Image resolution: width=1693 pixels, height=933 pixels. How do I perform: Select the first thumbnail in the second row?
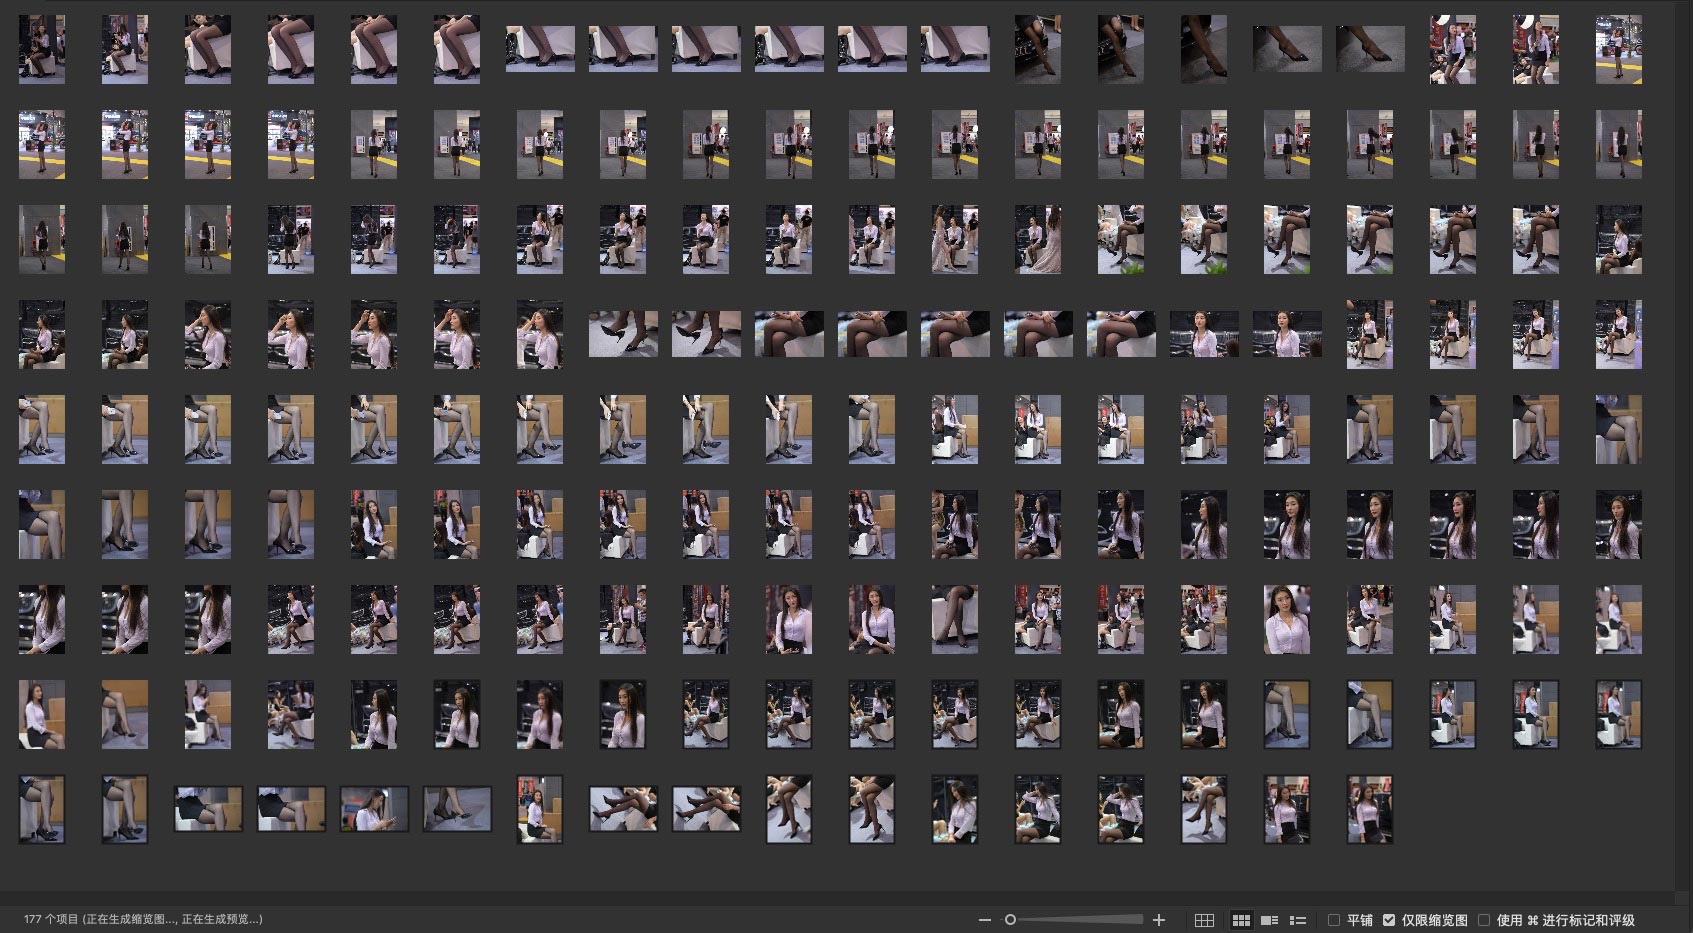[42, 144]
